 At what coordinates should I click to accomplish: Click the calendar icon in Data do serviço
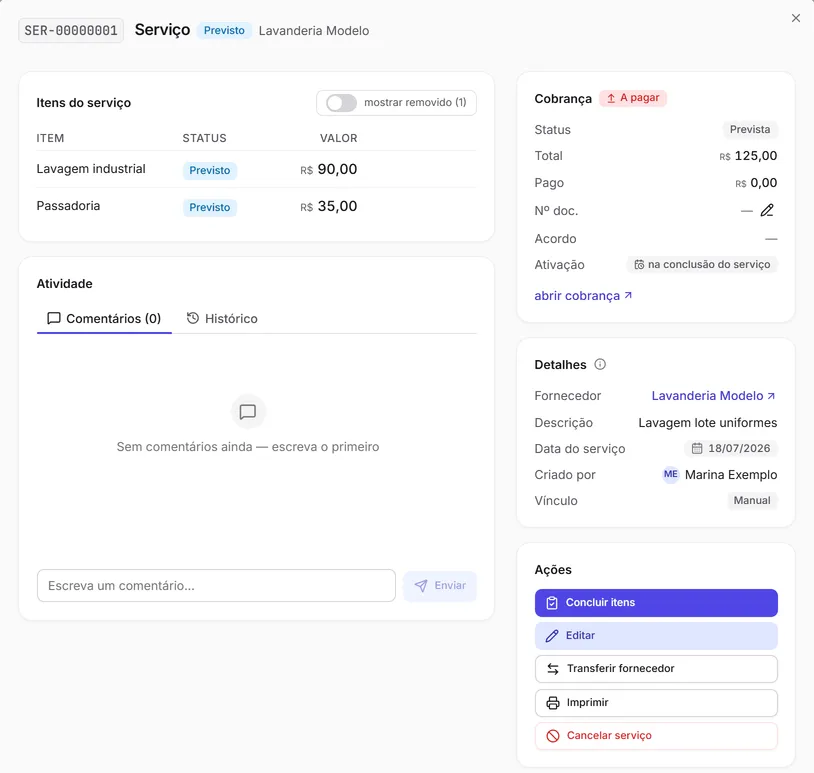(x=697, y=448)
